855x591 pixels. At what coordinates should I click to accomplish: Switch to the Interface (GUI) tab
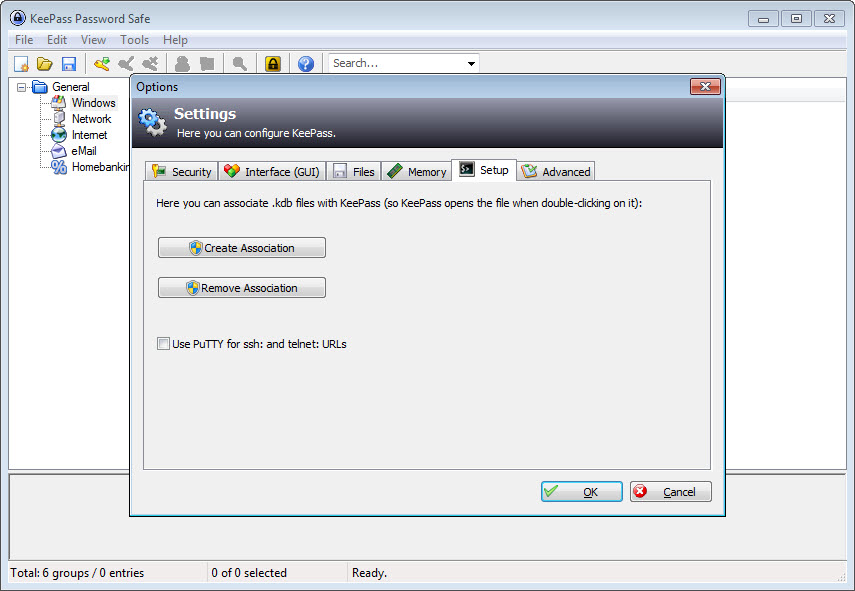point(272,171)
